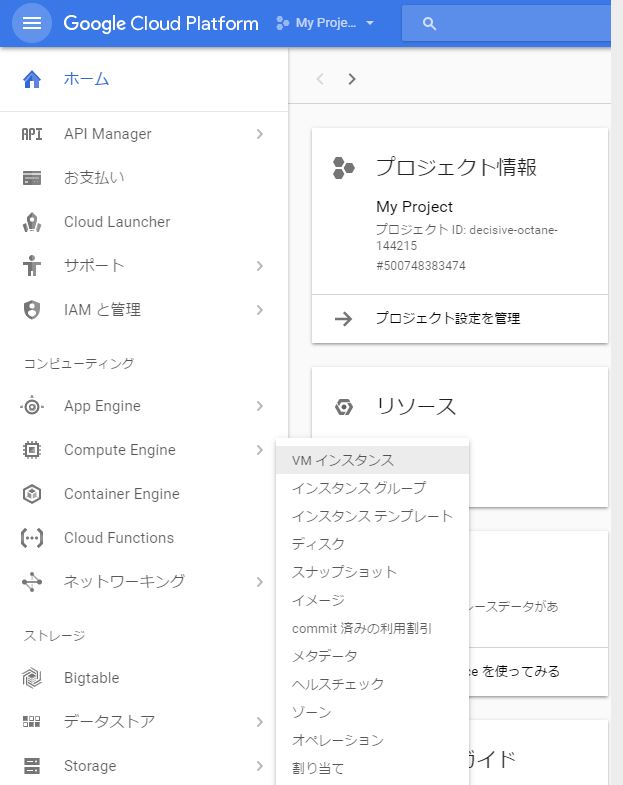Open the hamburger navigation menu

pos(31,23)
